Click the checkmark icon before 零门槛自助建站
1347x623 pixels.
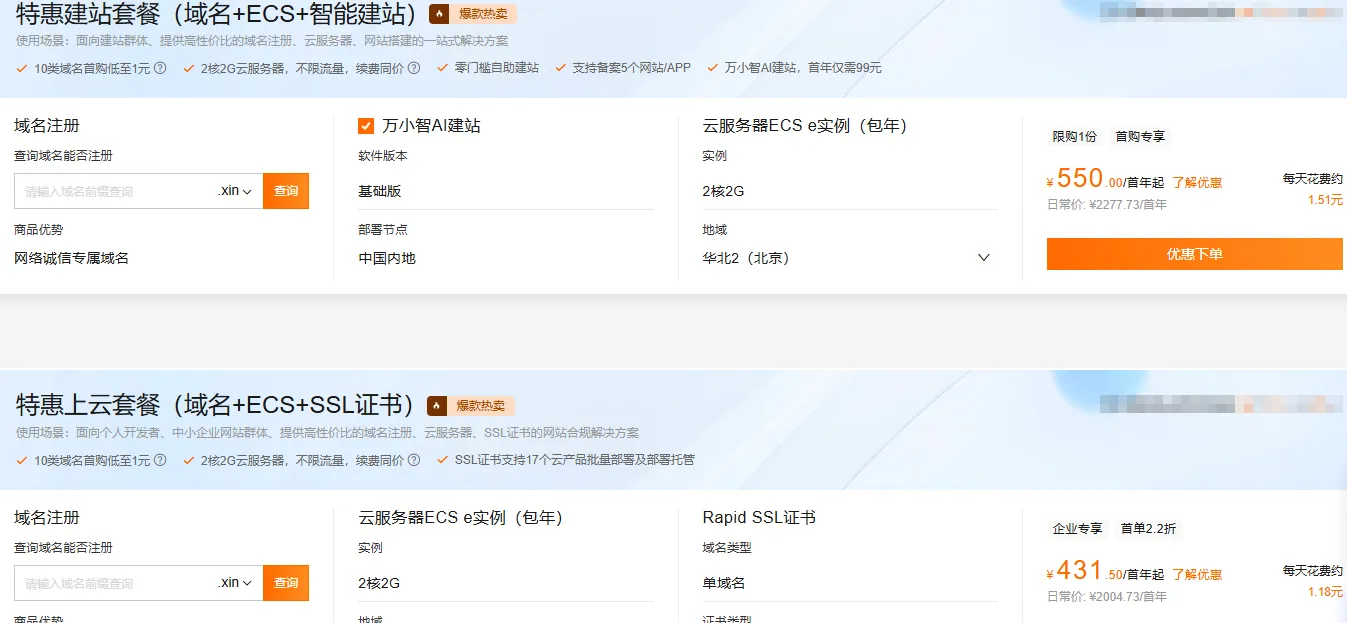pos(443,69)
